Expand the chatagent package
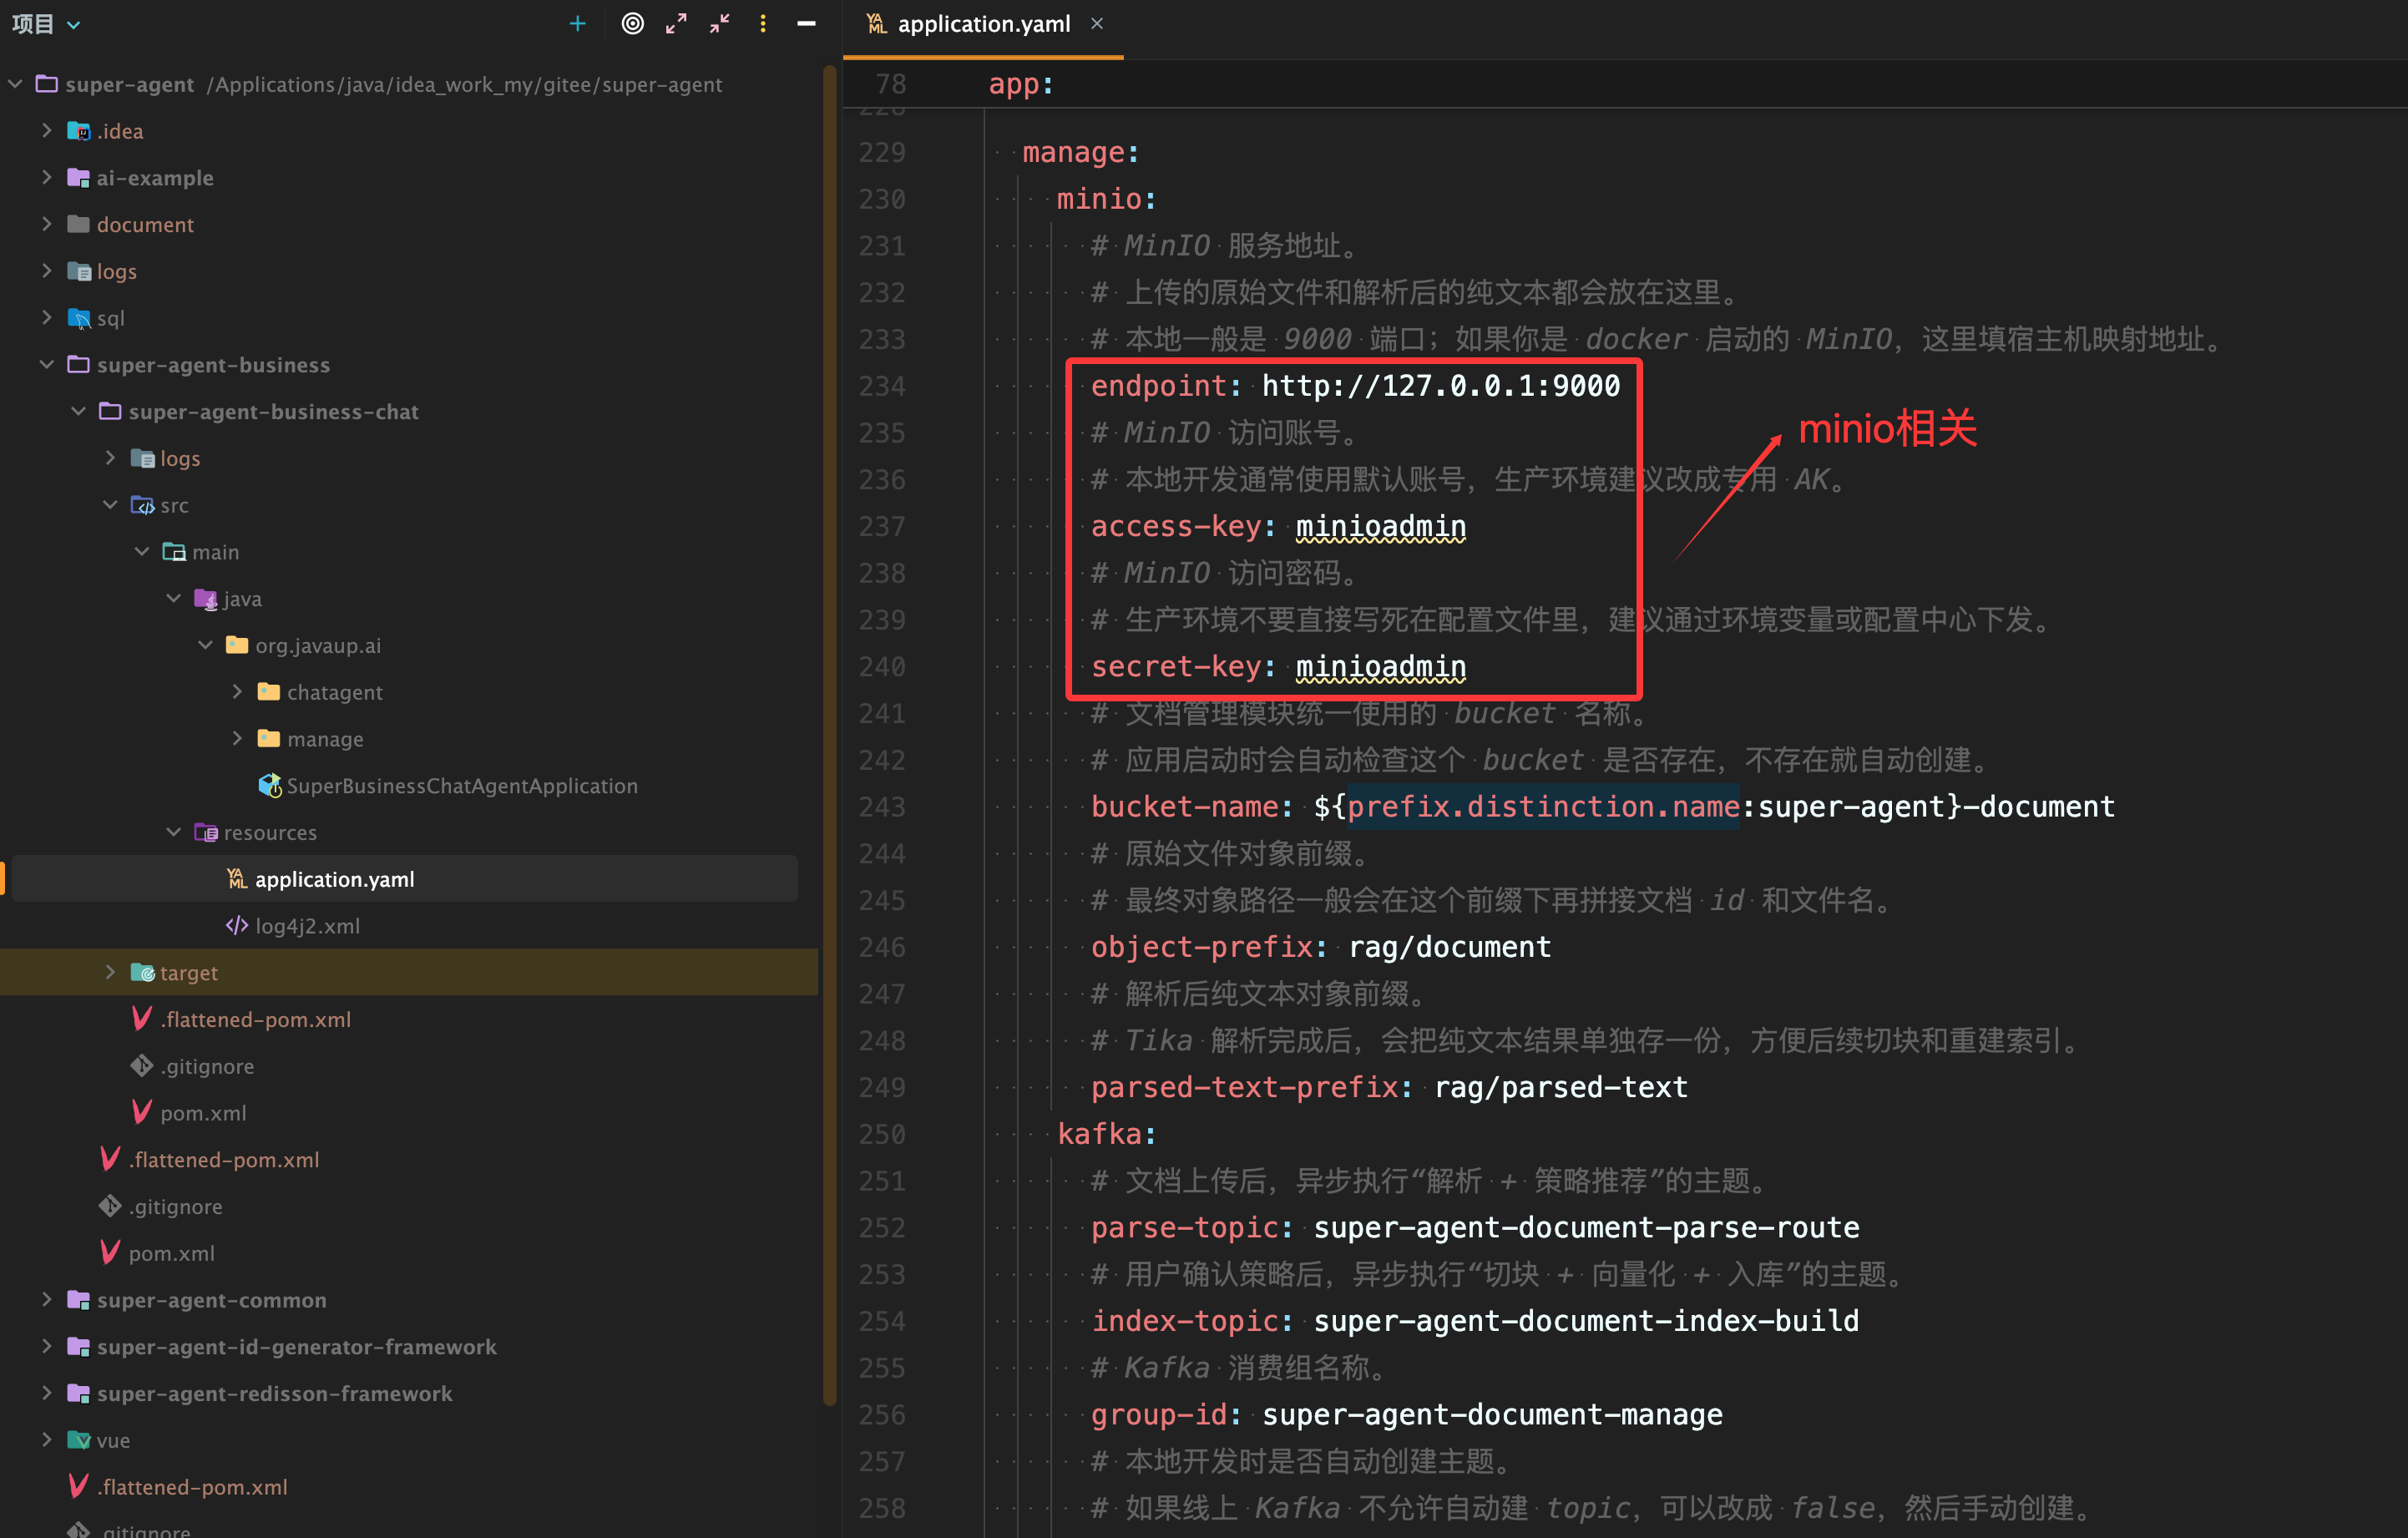Viewport: 2408px width, 1538px height. pos(238,692)
